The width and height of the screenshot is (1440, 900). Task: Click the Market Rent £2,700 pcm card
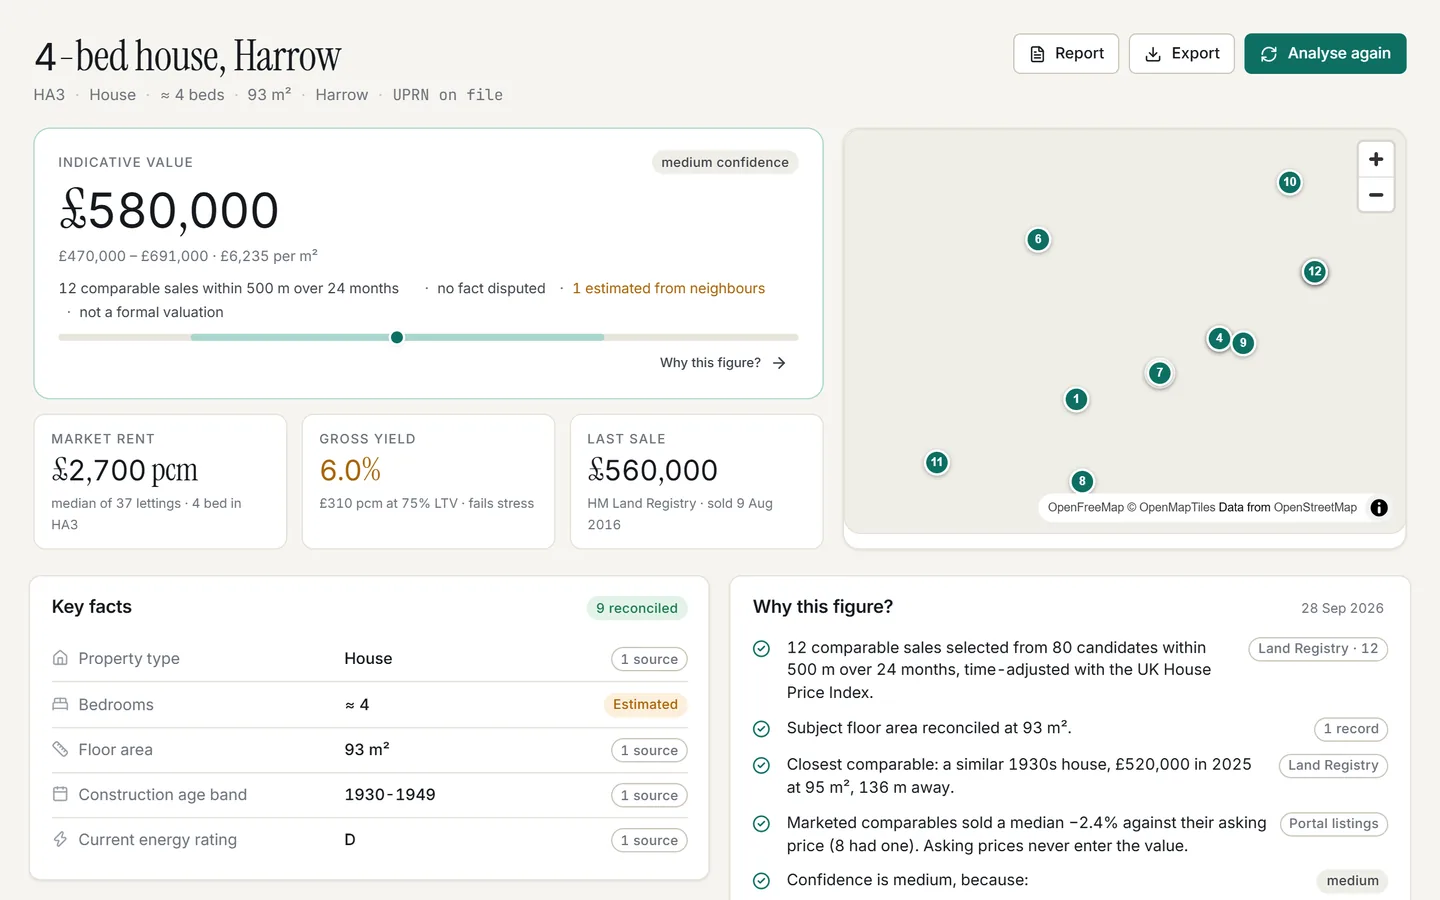(160, 482)
